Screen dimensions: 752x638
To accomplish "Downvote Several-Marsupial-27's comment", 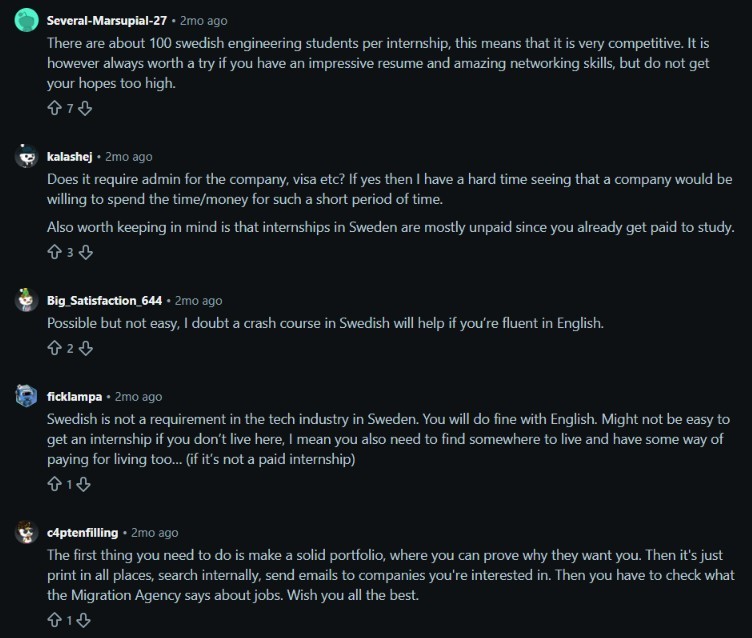I will point(85,108).
